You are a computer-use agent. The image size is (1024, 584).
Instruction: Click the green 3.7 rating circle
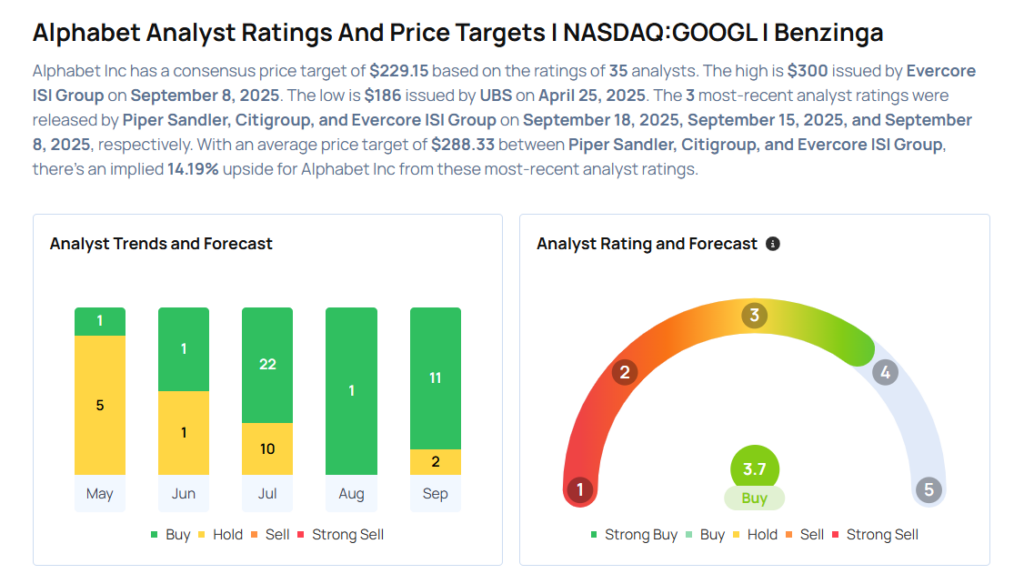click(x=754, y=468)
